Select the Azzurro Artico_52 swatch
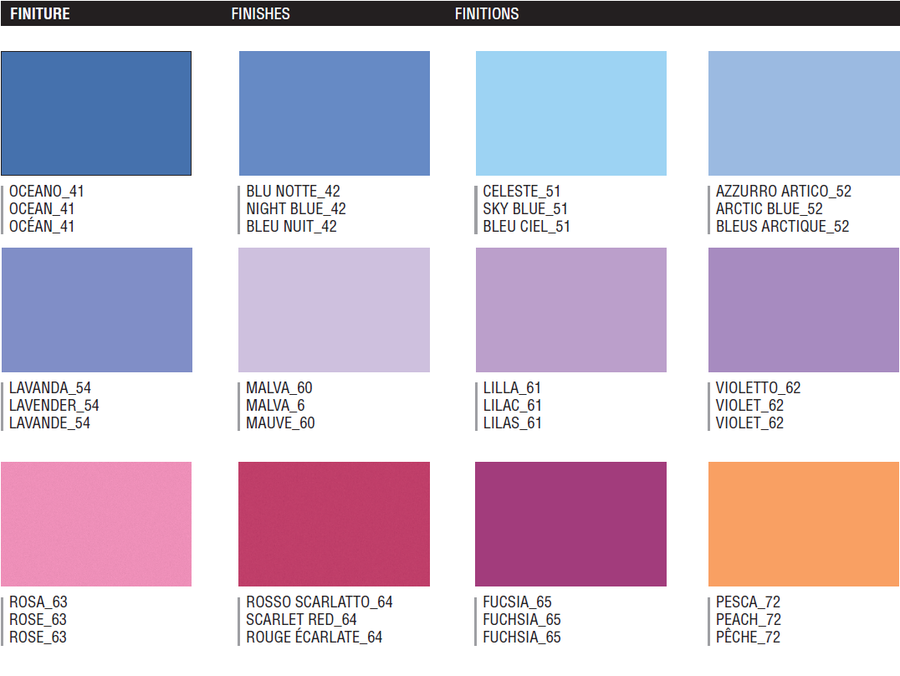 [804, 113]
